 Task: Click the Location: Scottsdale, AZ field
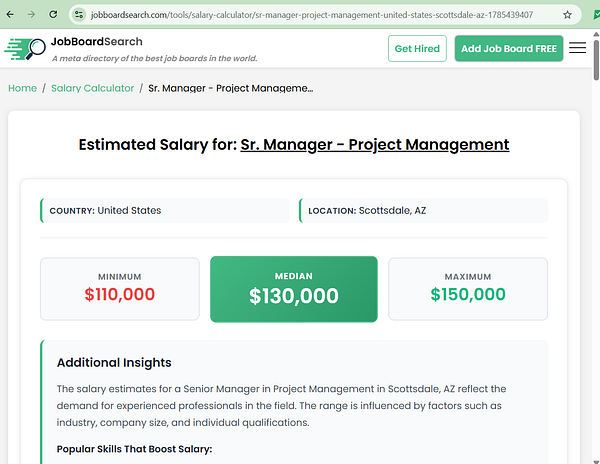coord(423,210)
